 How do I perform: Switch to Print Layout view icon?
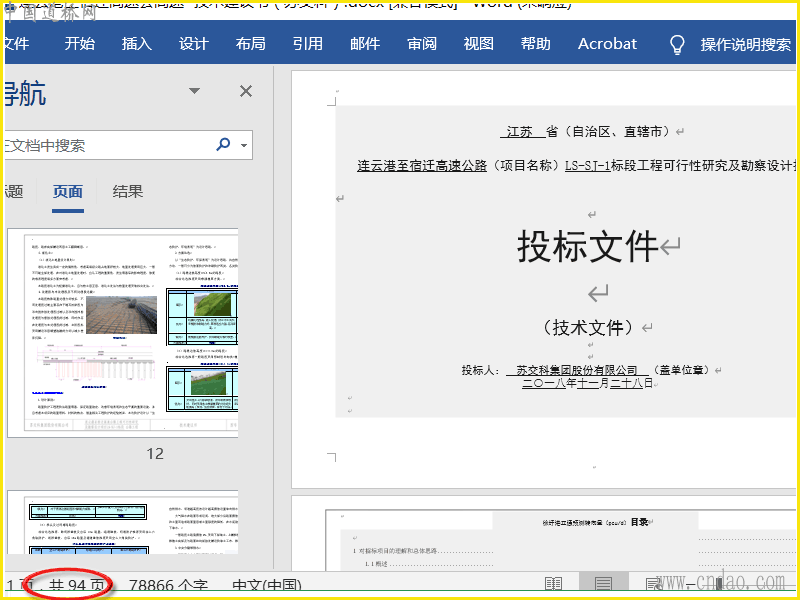coord(603,584)
